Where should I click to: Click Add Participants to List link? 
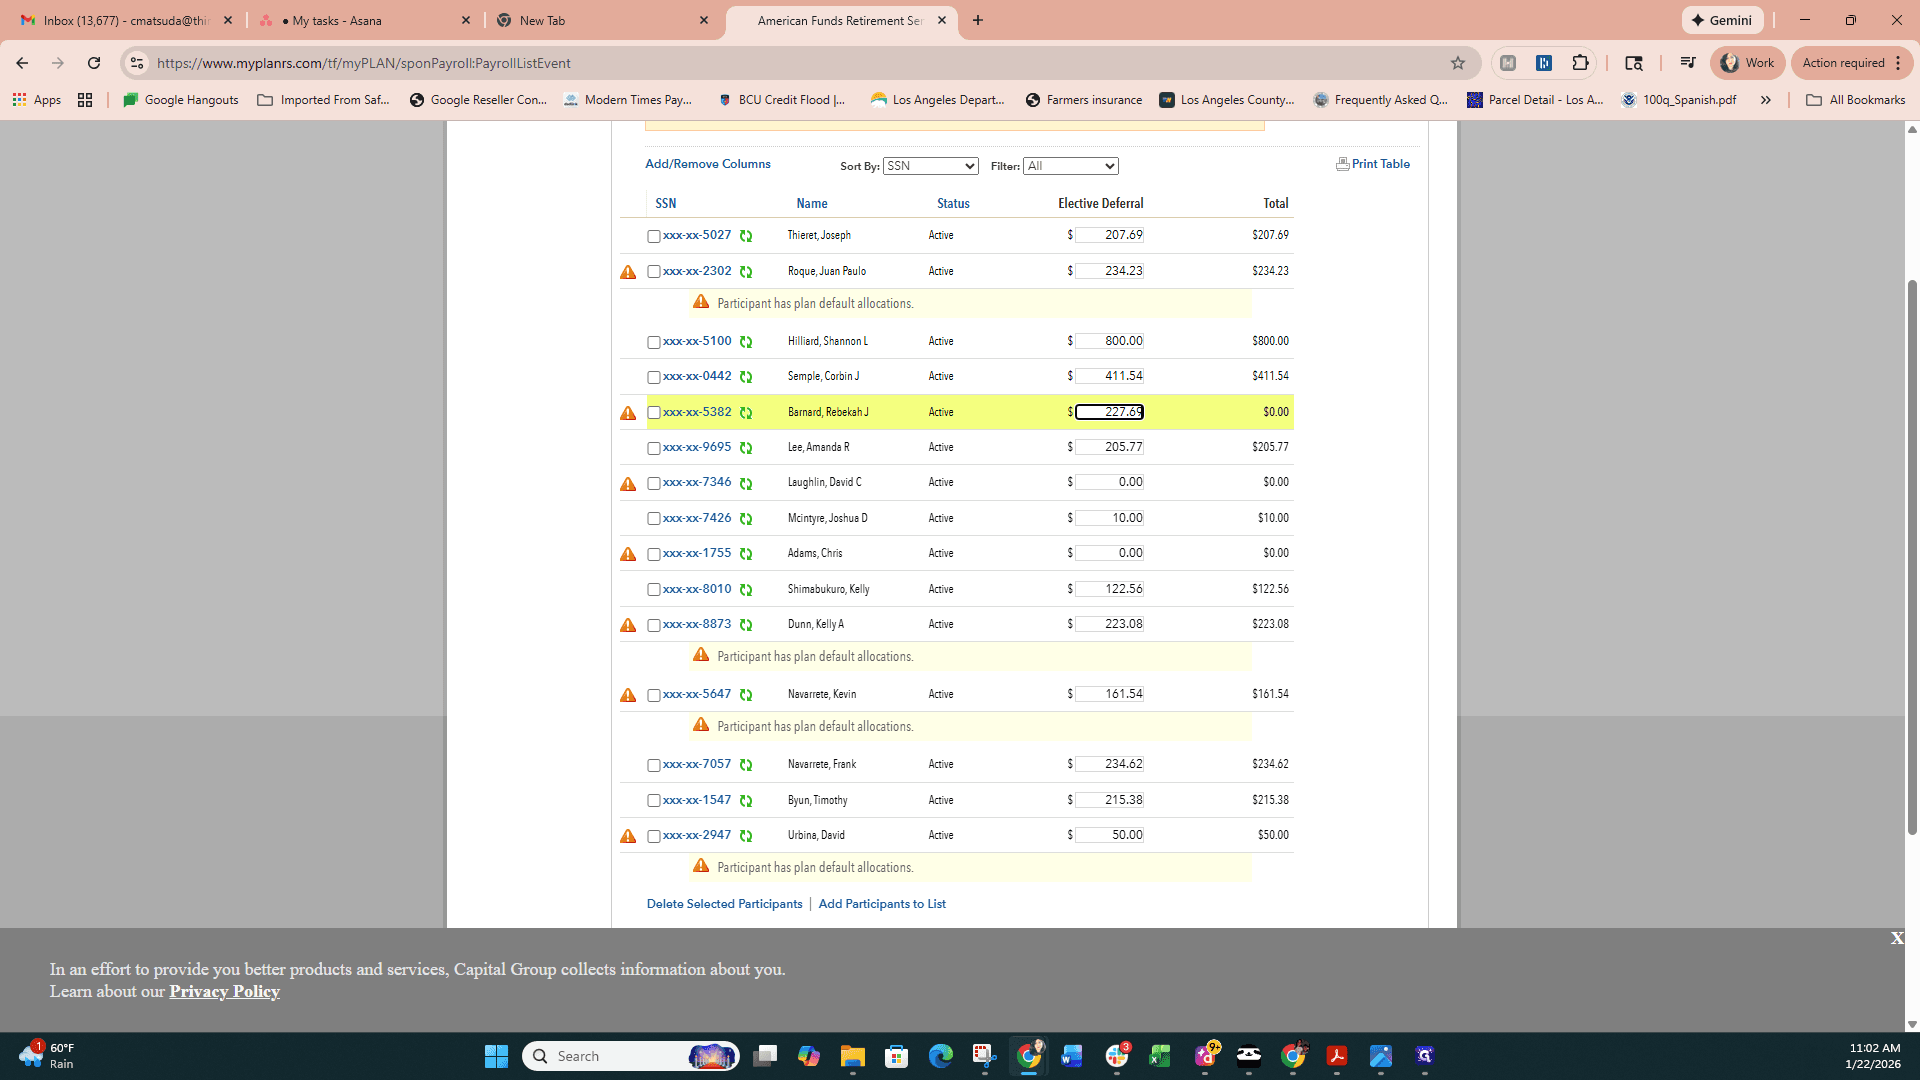pyautogui.click(x=882, y=904)
